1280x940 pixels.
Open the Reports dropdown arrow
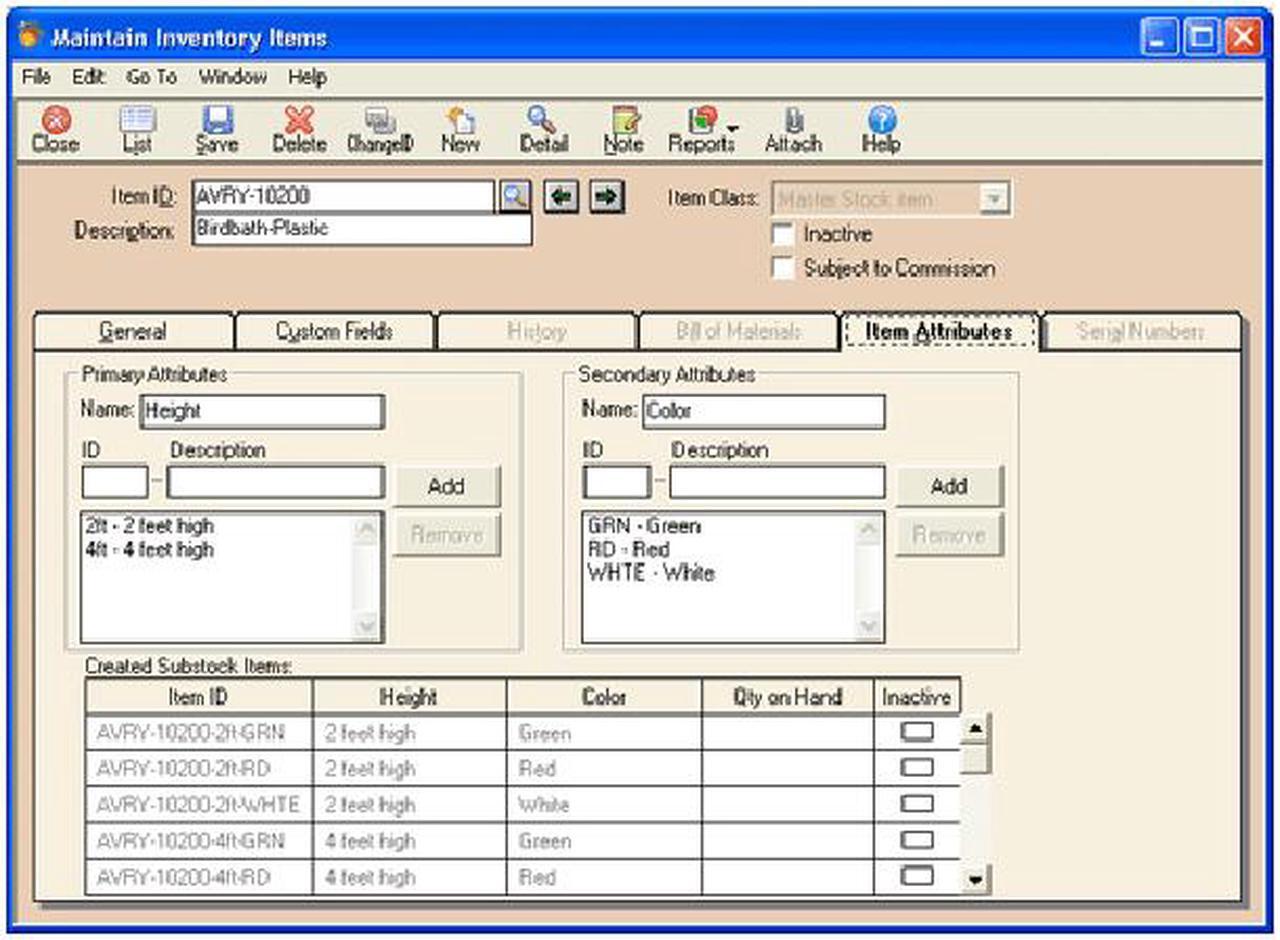tap(733, 128)
